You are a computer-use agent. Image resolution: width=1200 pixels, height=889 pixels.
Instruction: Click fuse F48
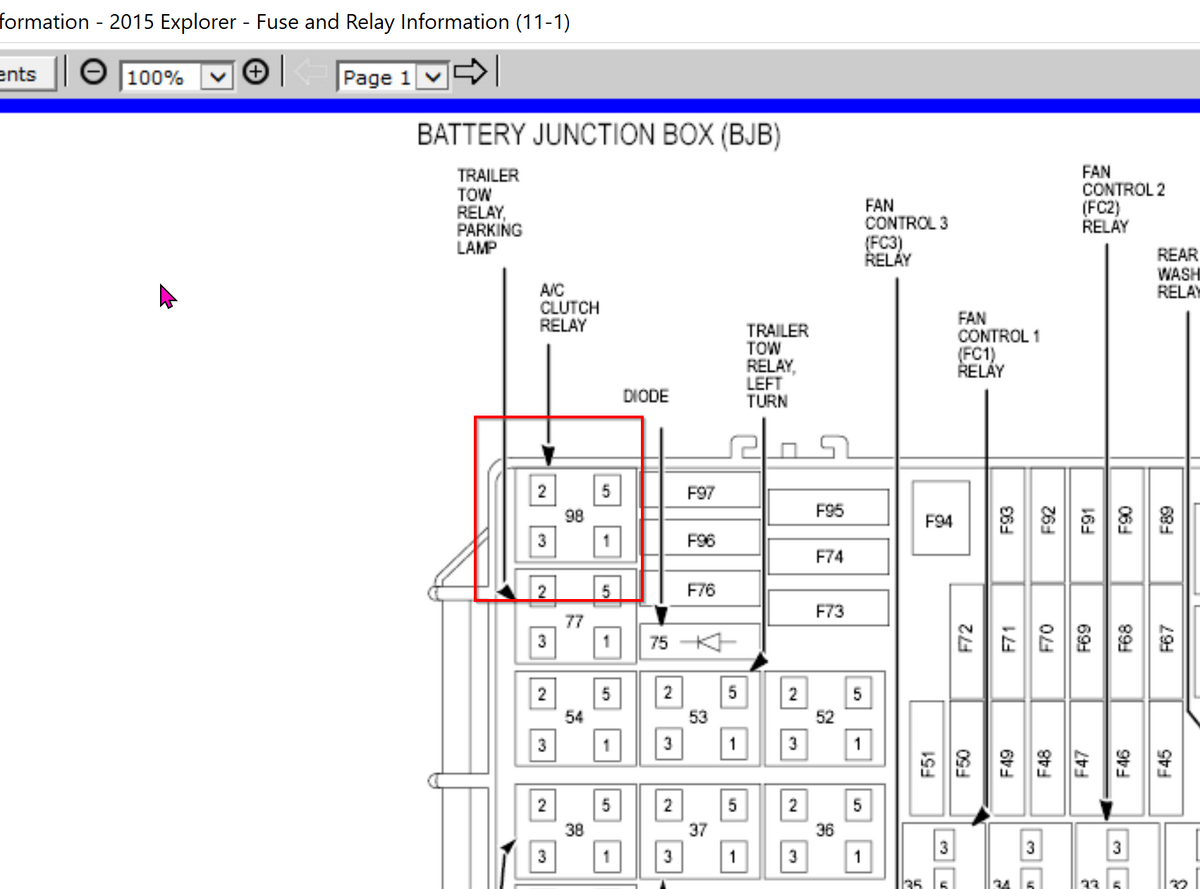1047,760
